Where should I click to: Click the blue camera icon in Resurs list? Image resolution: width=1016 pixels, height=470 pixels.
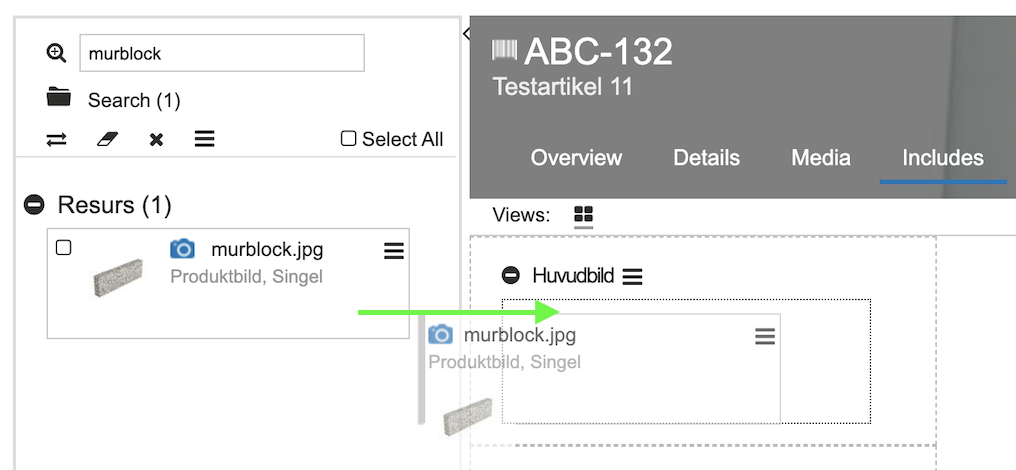182,249
